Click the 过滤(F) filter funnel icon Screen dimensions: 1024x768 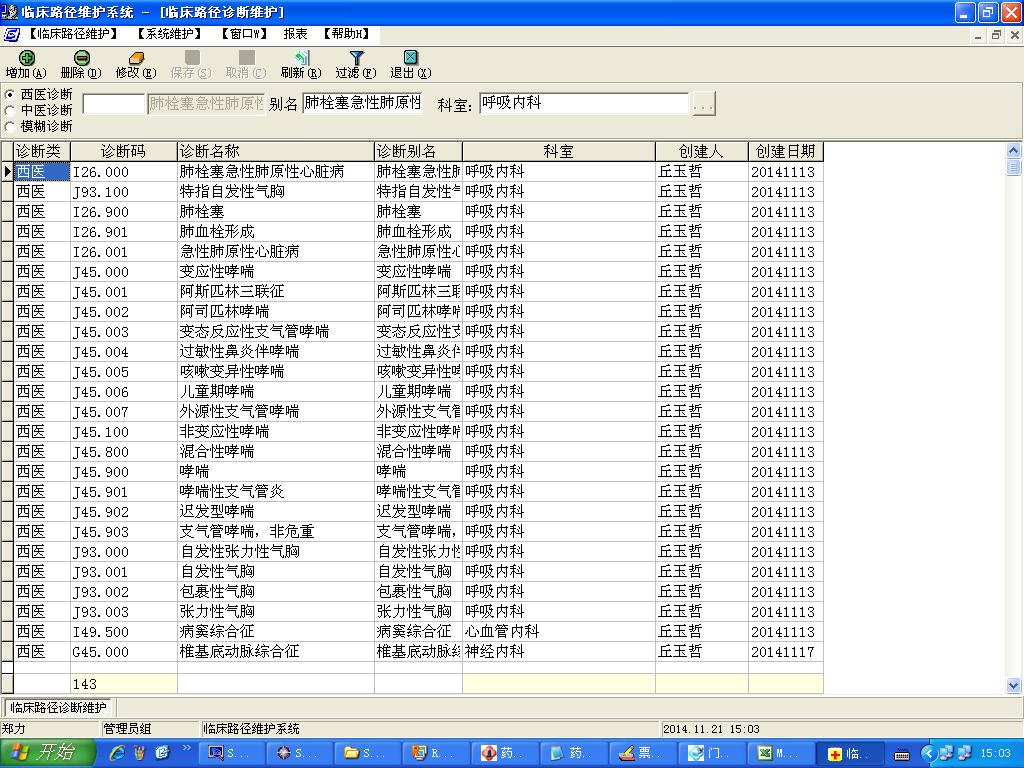point(356,57)
